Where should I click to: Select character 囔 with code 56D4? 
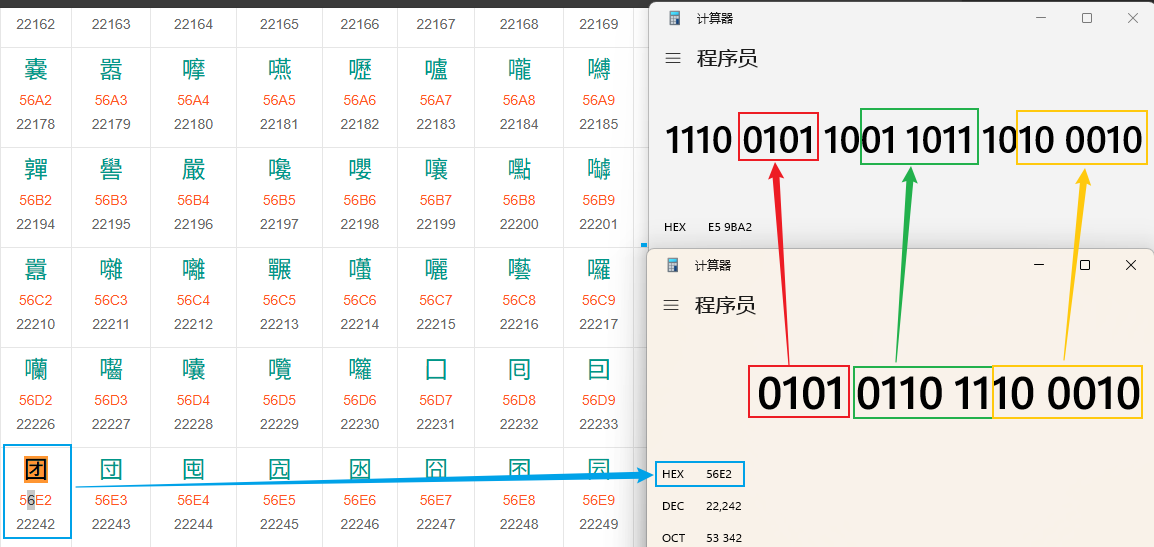[194, 369]
